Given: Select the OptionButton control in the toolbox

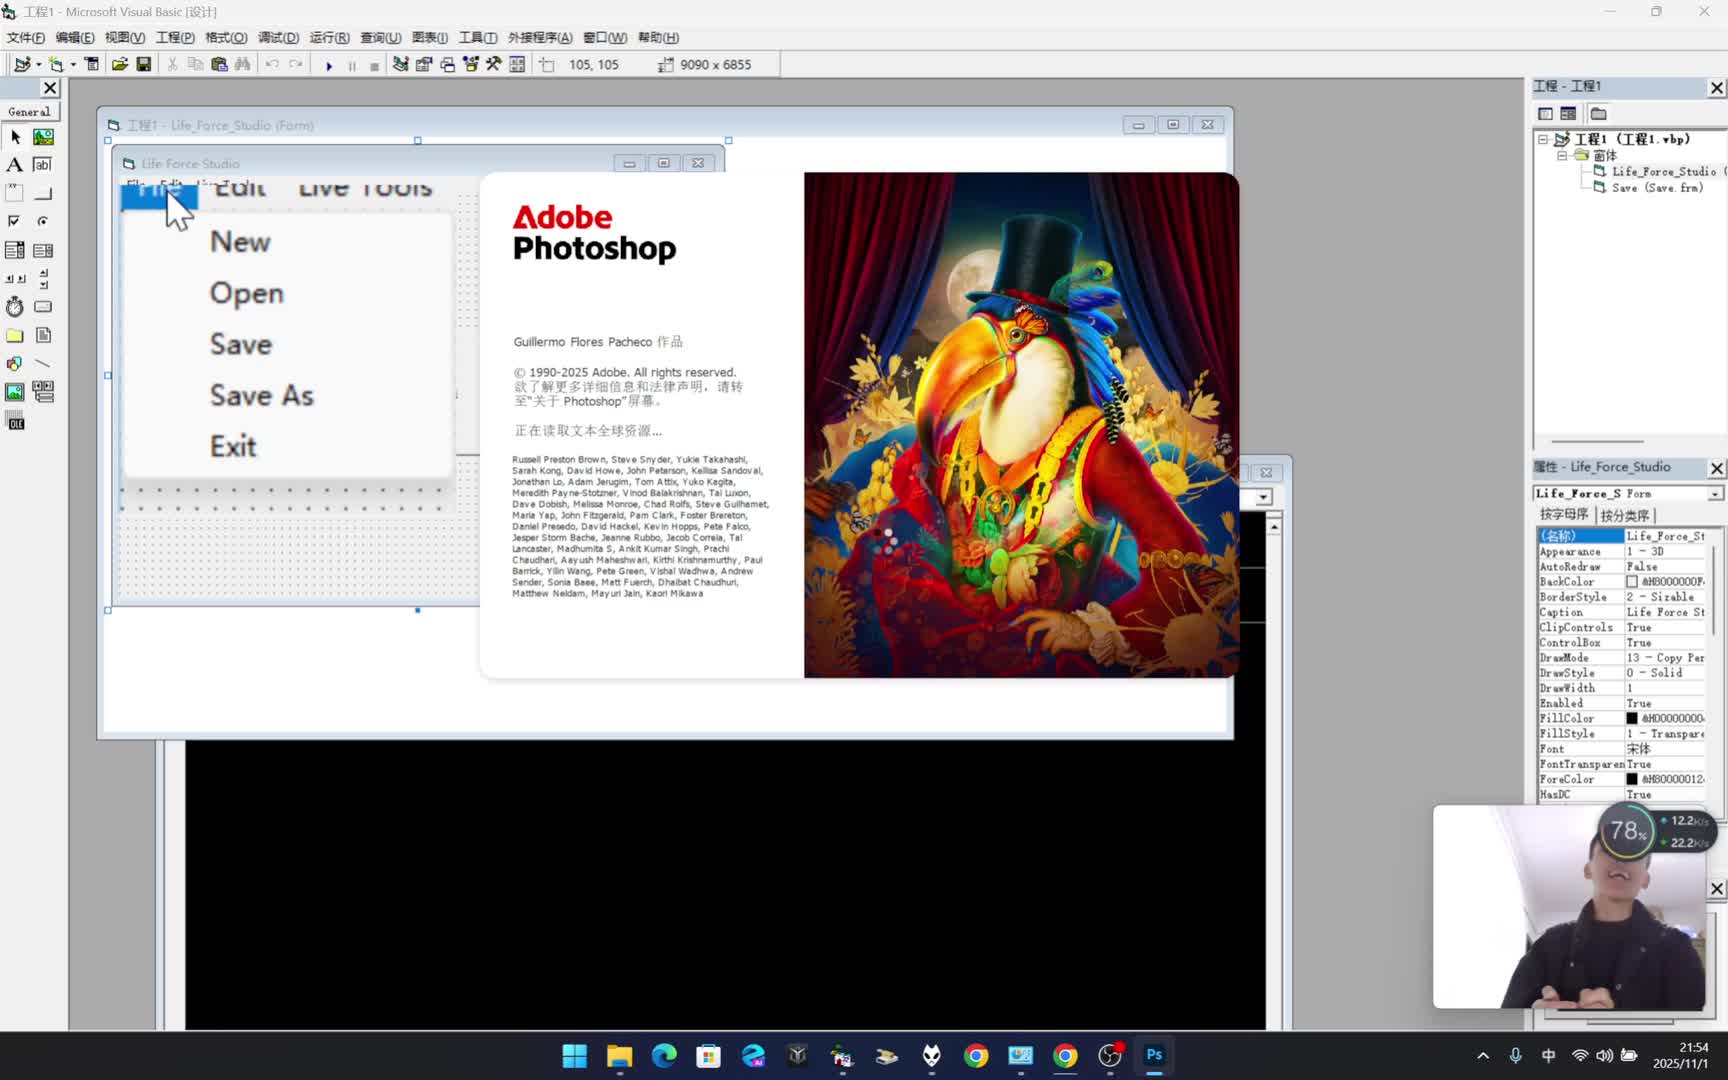Looking at the screenshot, I should 43,221.
